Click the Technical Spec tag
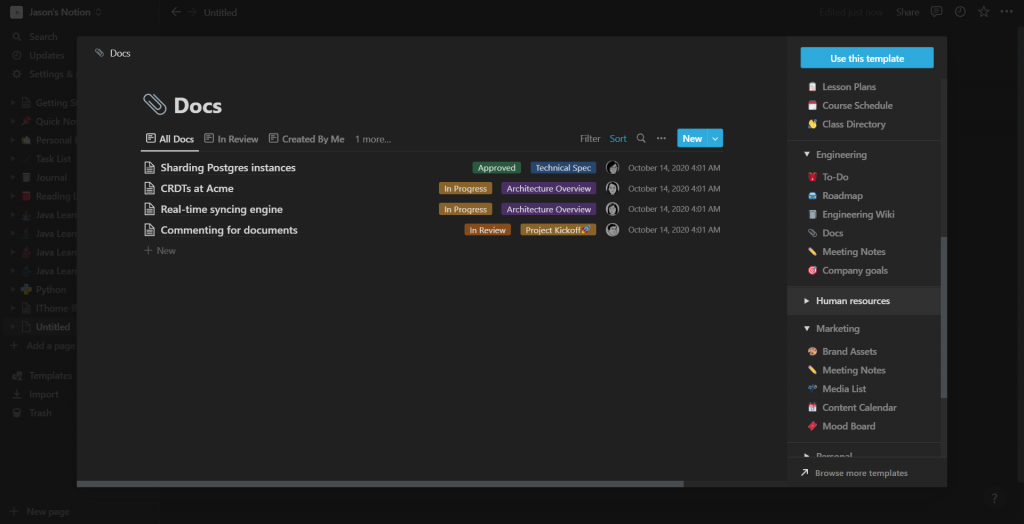This screenshot has width=1024, height=524. coord(563,168)
